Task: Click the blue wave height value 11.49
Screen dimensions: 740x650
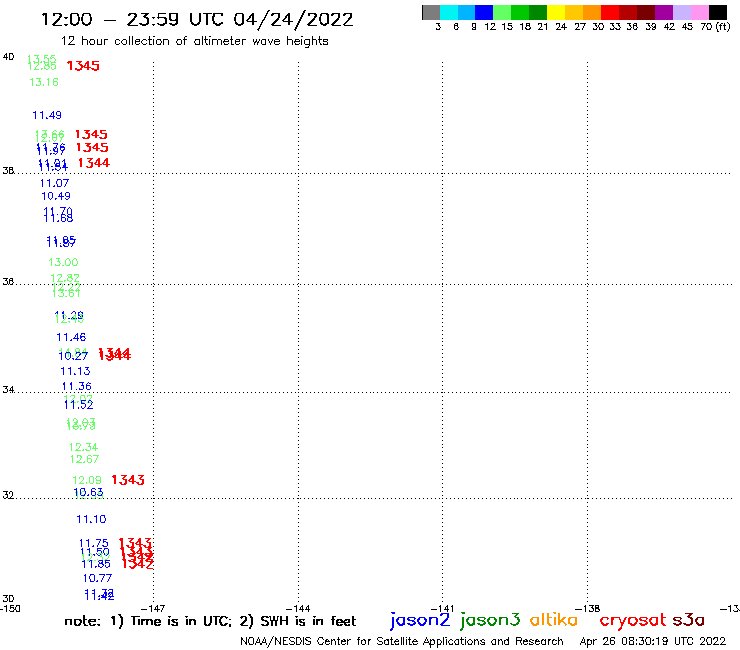Action: (x=47, y=115)
